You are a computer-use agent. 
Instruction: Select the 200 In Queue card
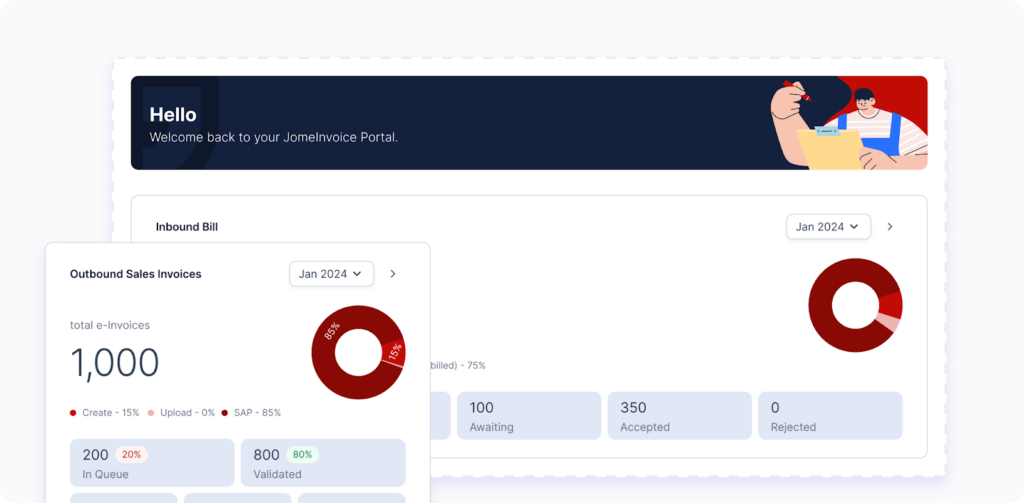coord(151,463)
